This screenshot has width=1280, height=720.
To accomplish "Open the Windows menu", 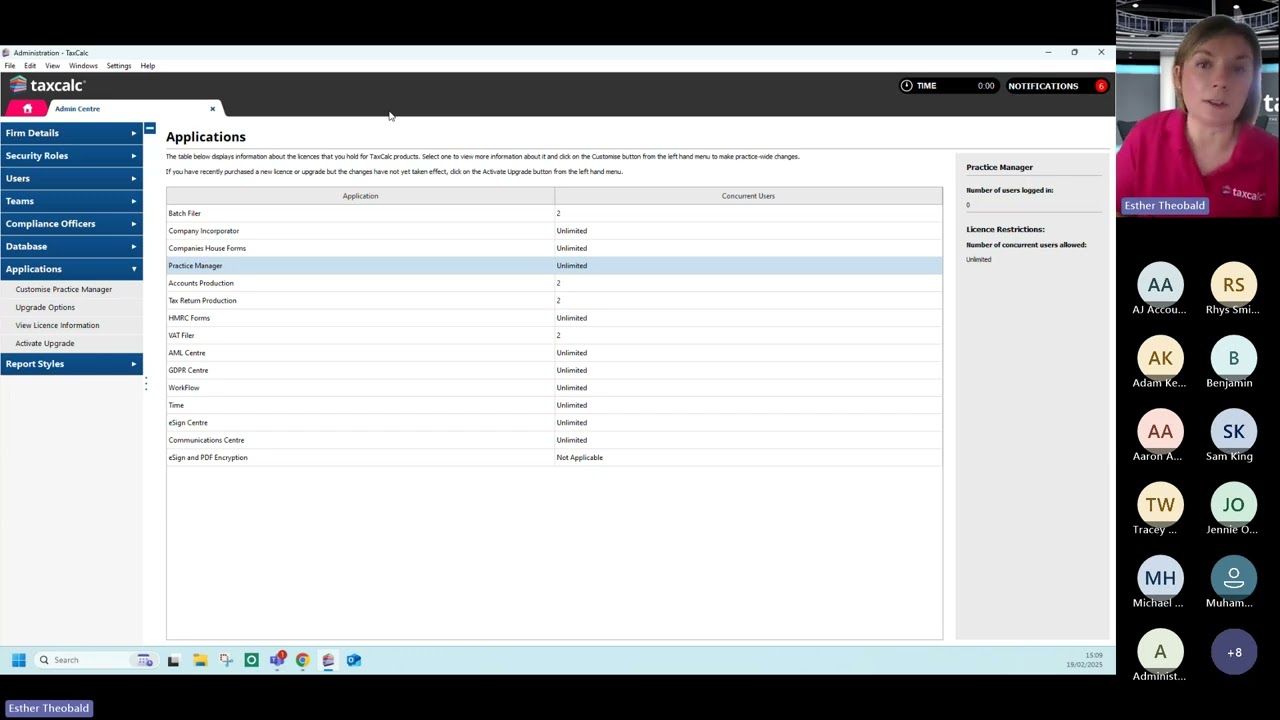I will [83, 66].
